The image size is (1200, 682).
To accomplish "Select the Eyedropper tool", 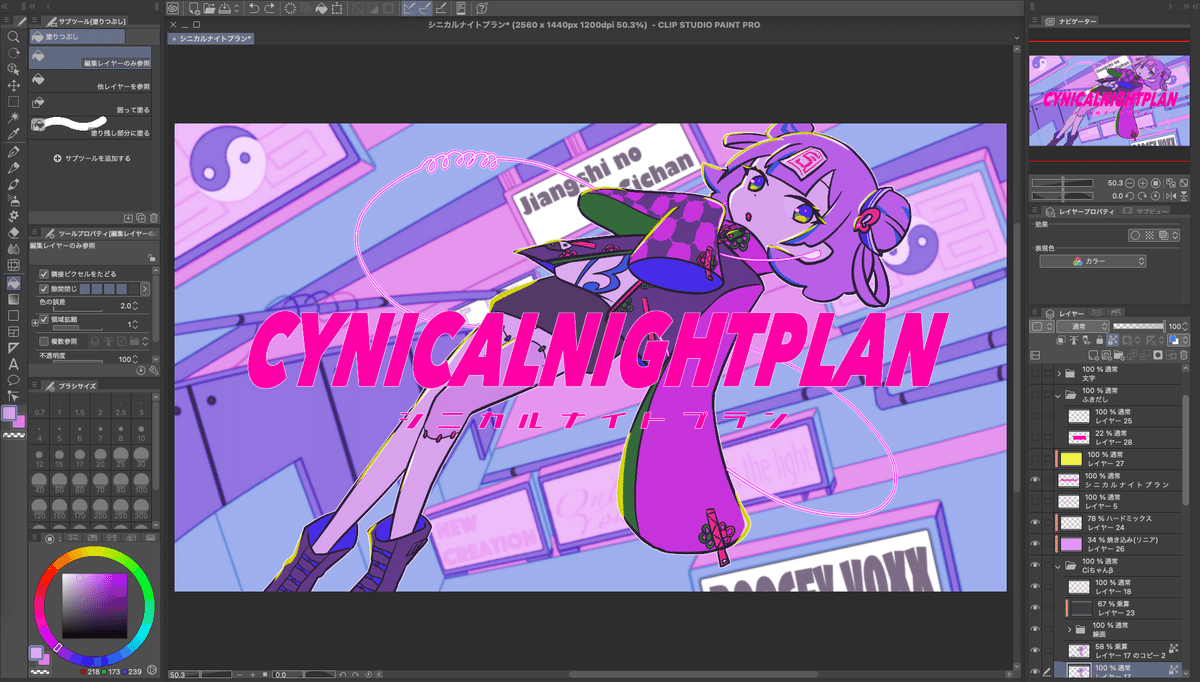I will [13, 134].
